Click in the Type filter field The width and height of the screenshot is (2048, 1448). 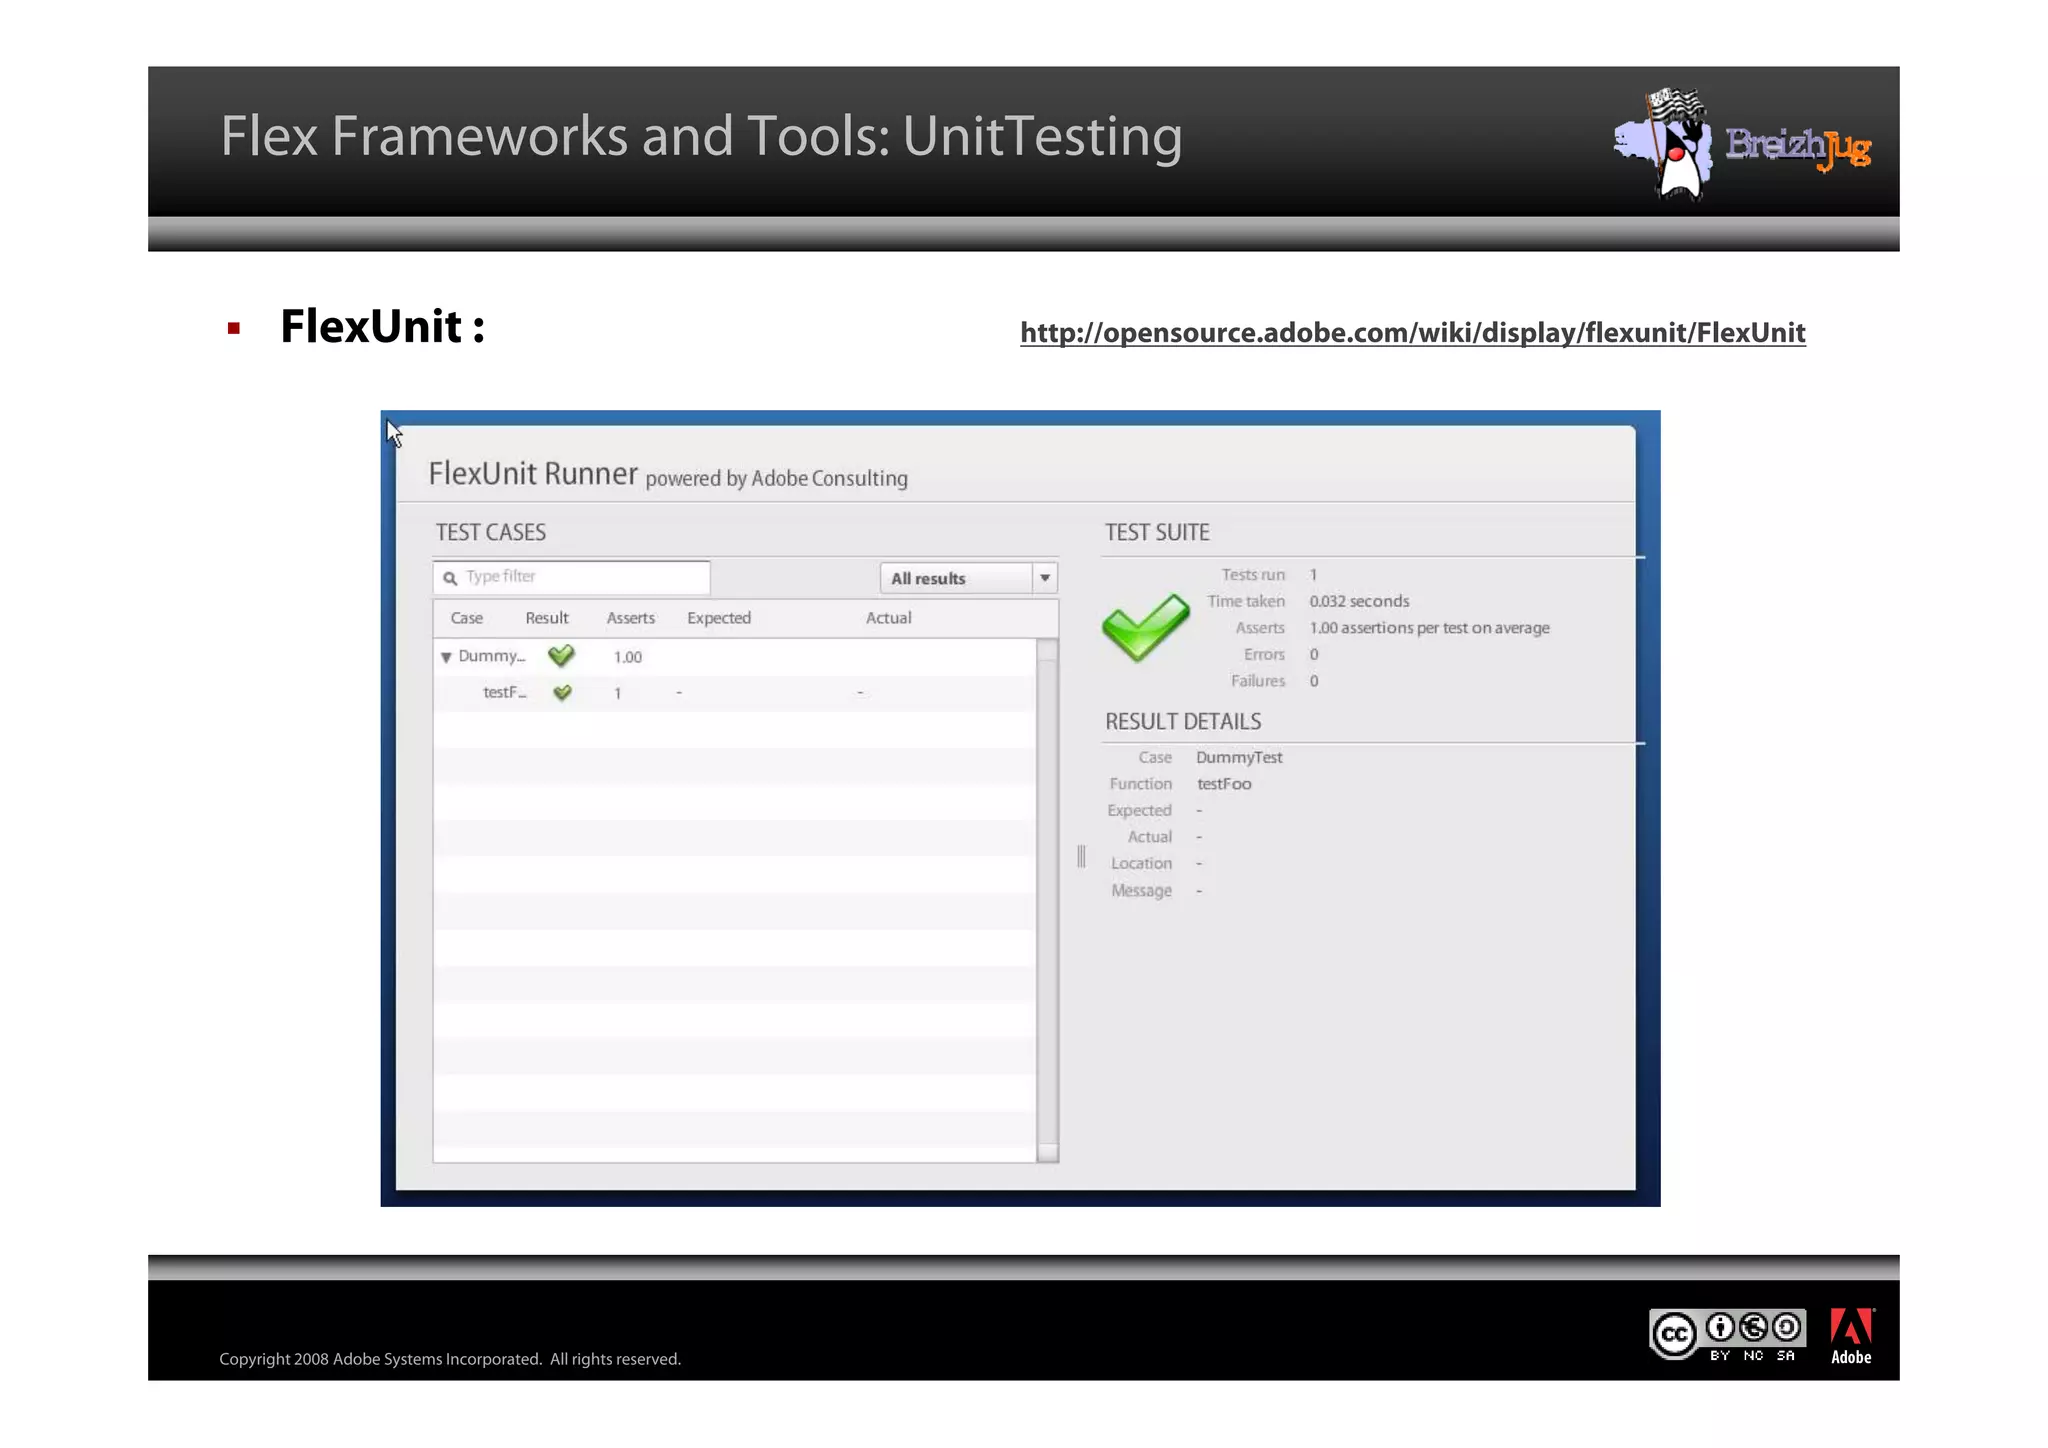click(585, 577)
